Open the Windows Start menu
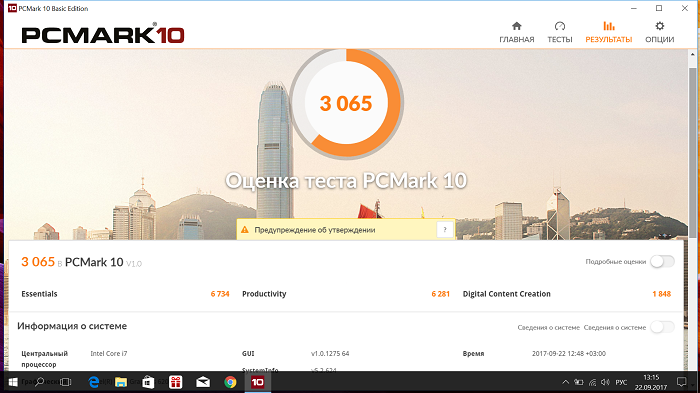The image size is (700, 393). (13, 382)
